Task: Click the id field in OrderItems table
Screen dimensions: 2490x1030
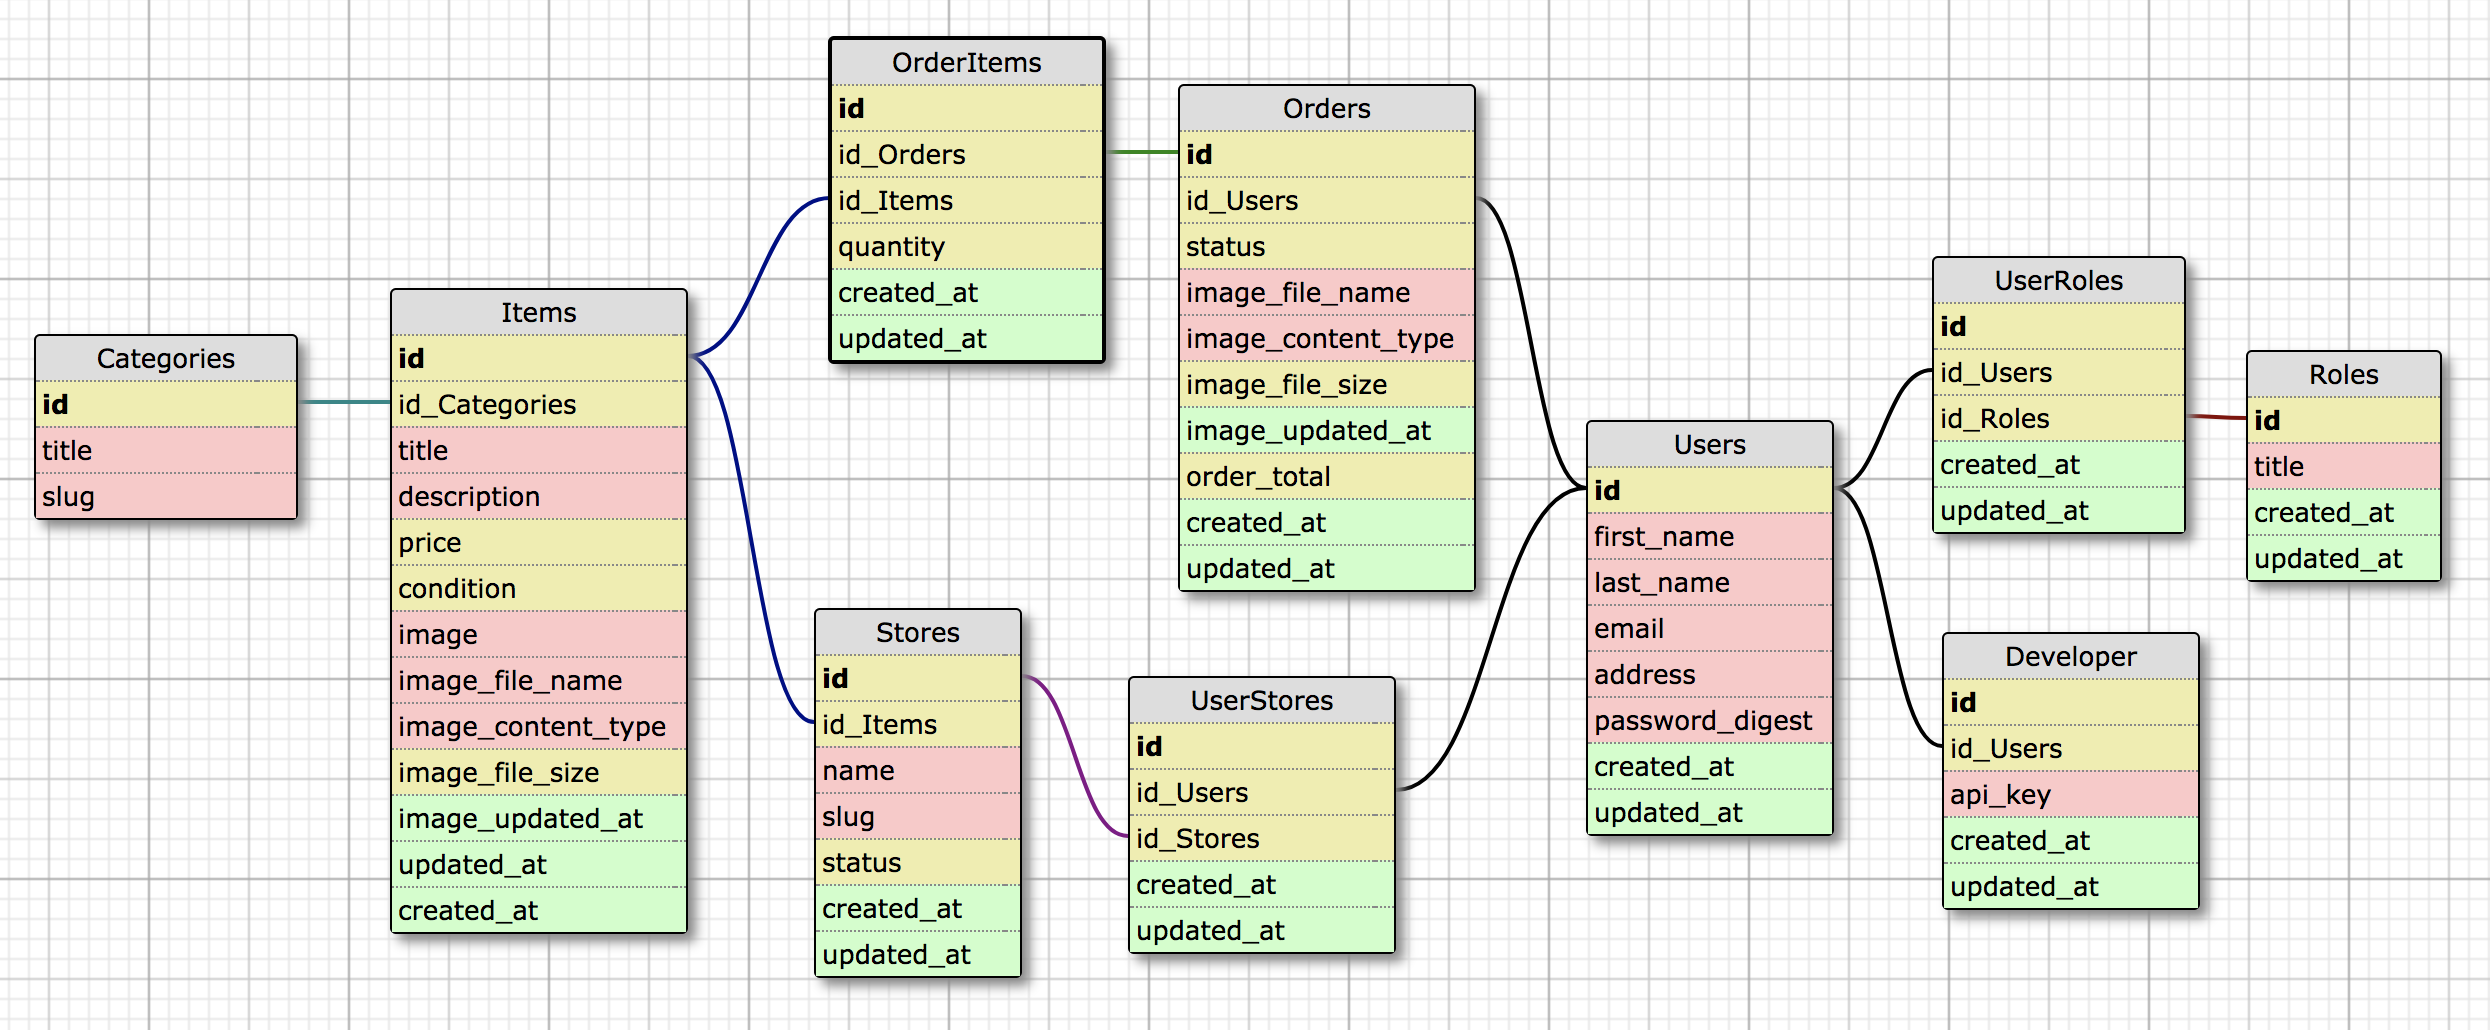Action: pos(967,108)
